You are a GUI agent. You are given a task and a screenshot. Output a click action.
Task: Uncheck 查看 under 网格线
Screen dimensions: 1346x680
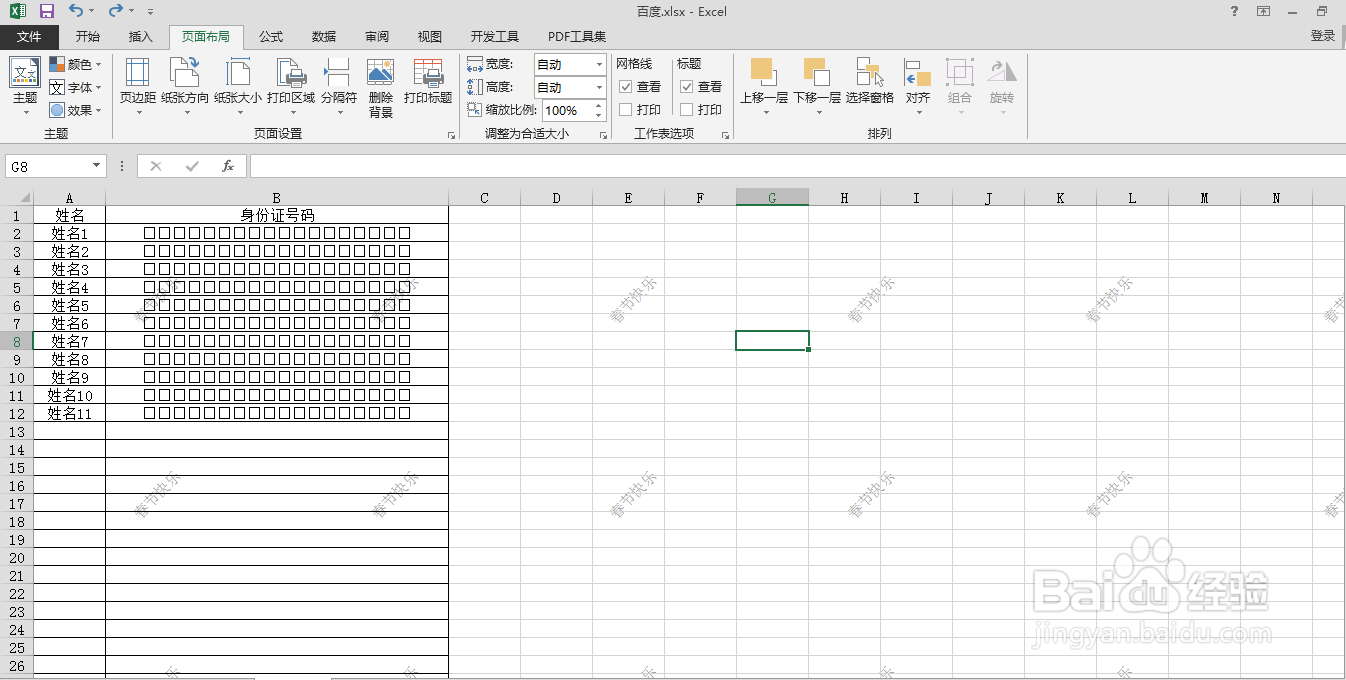coord(624,86)
